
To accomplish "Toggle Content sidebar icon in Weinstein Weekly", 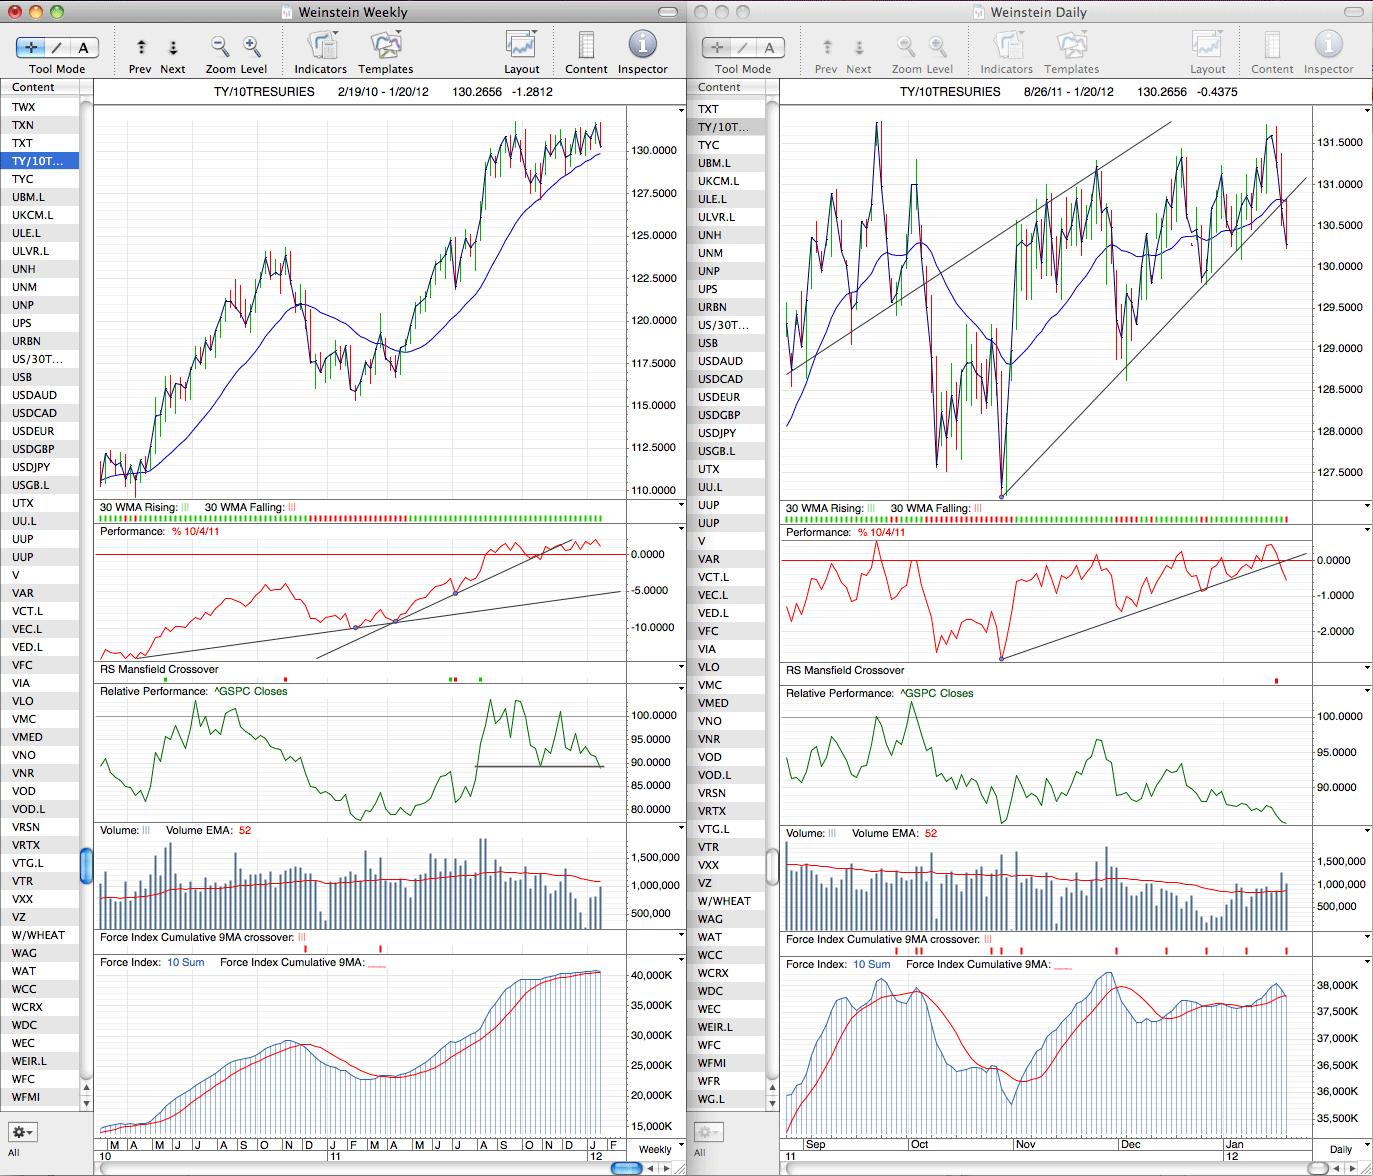I will pos(586,45).
